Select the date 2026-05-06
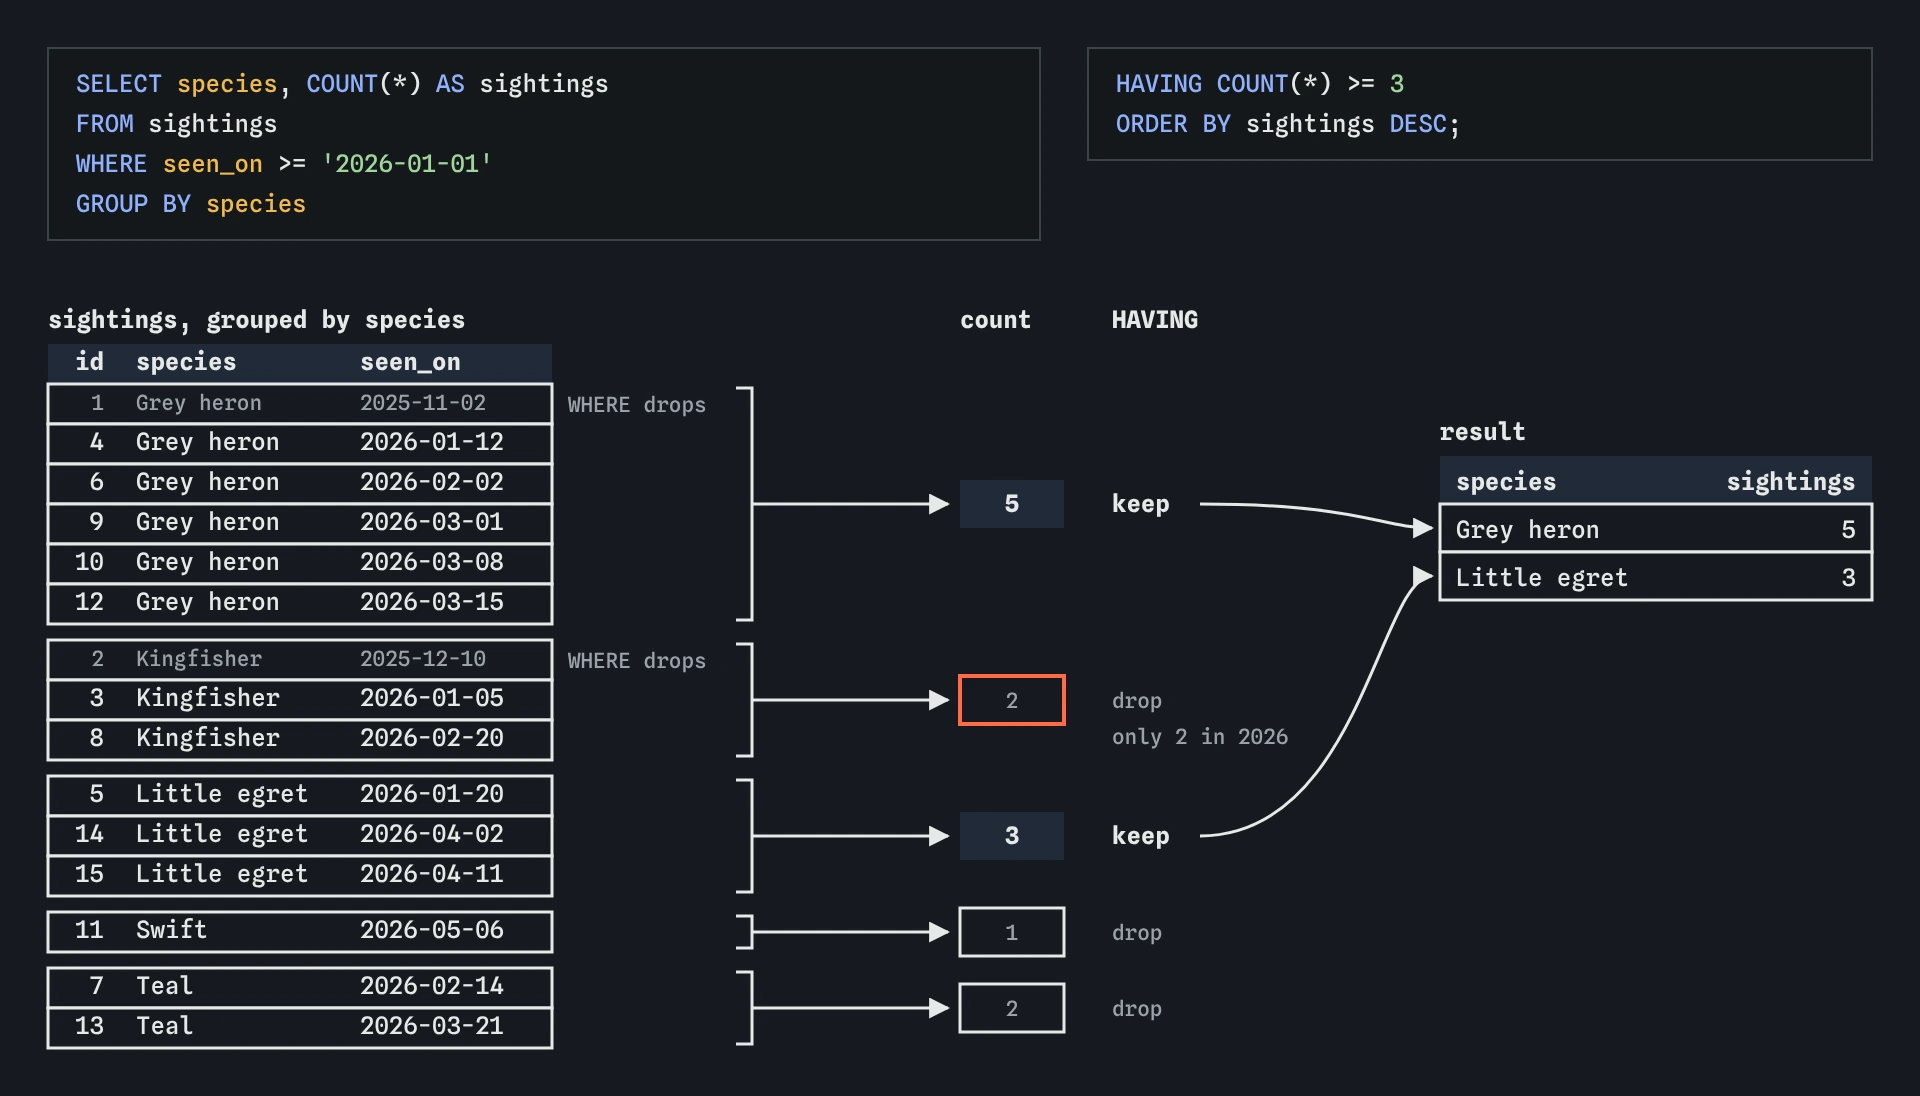 431,930
